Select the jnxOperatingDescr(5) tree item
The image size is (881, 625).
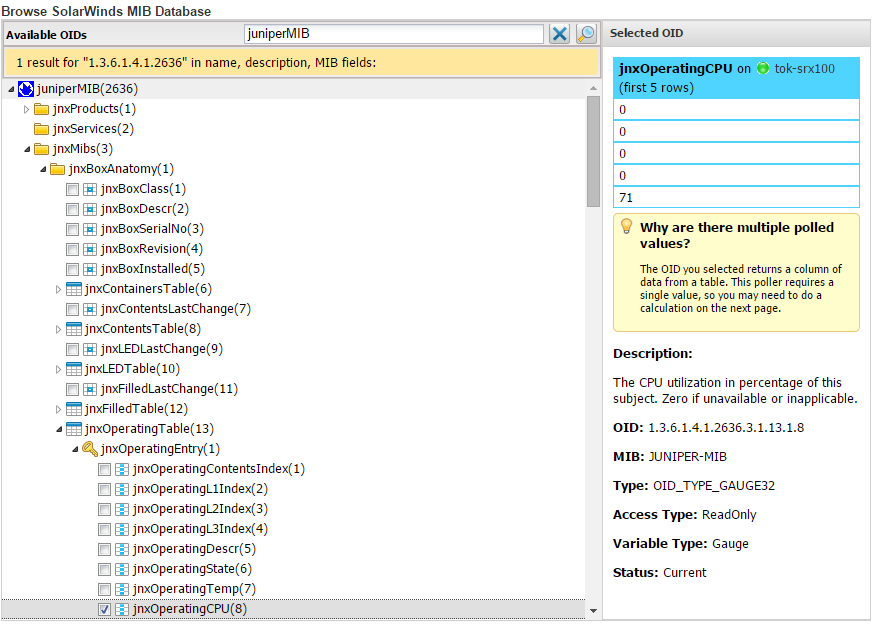pos(194,549)
